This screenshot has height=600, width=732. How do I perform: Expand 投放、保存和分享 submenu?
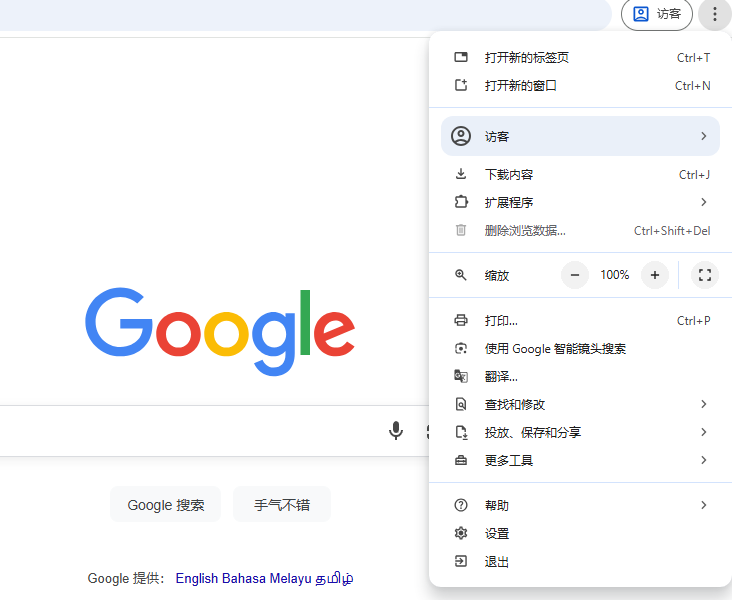click(580, 433)
